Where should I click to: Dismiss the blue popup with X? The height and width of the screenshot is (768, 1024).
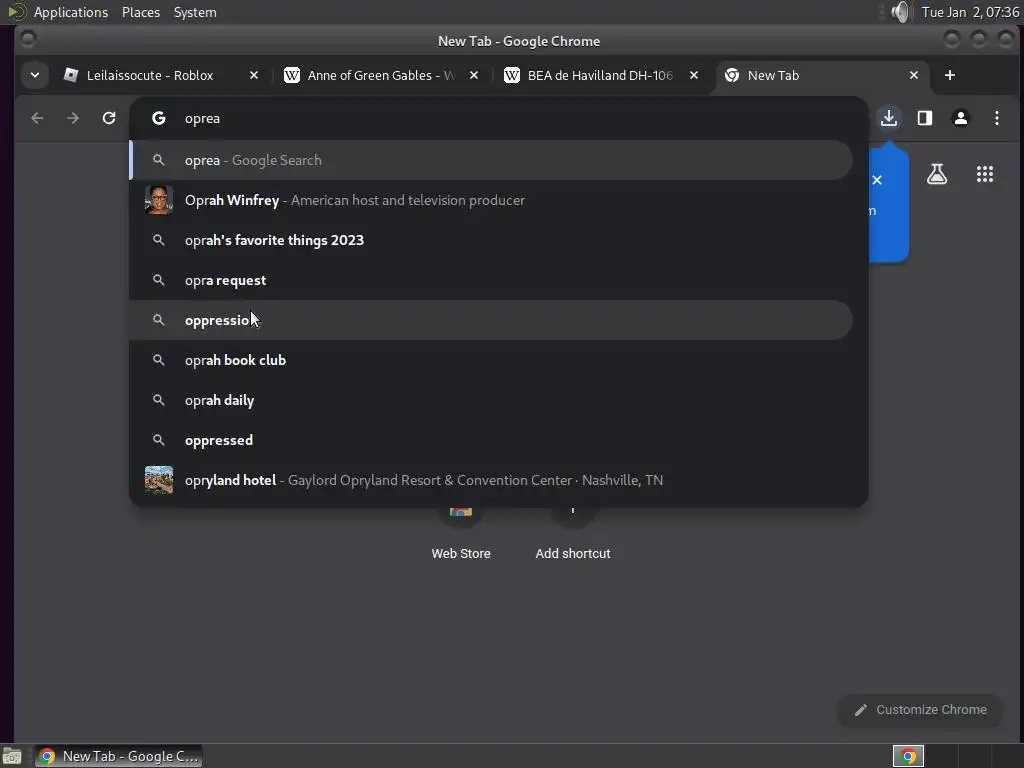(877, 180)
